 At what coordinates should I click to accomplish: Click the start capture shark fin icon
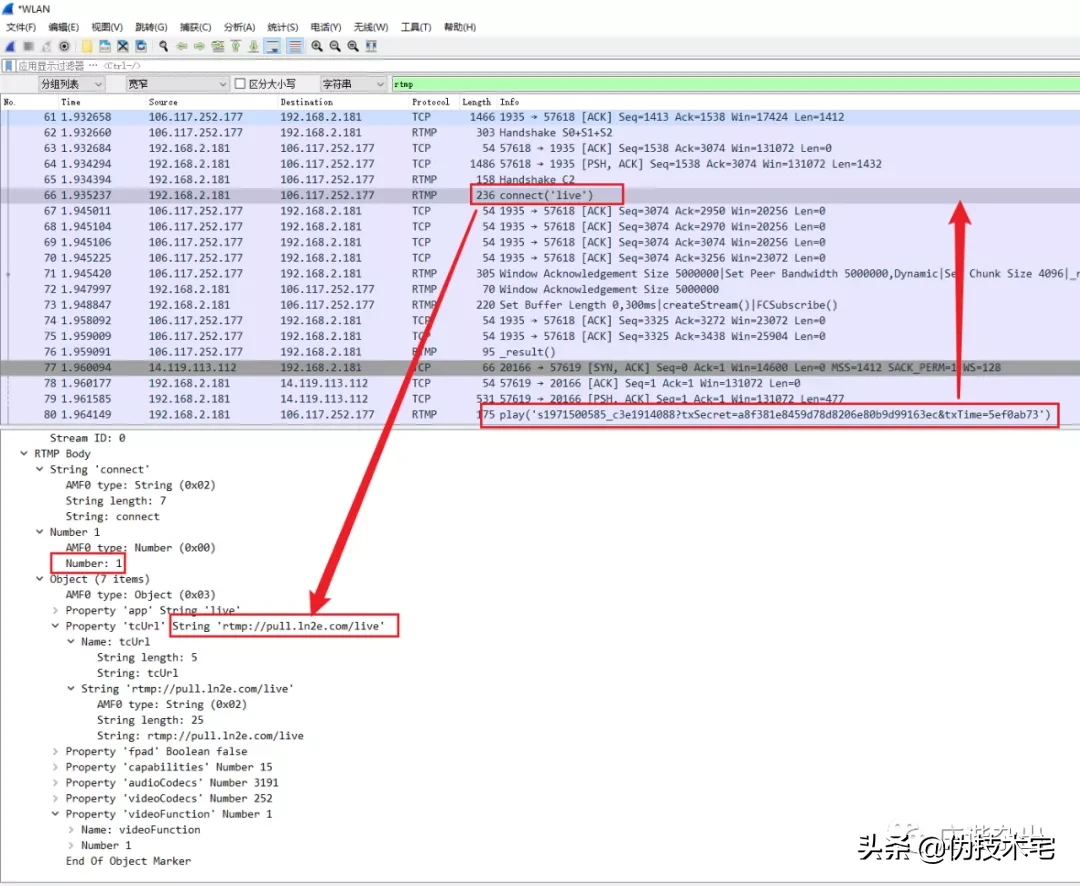(10, 46)
